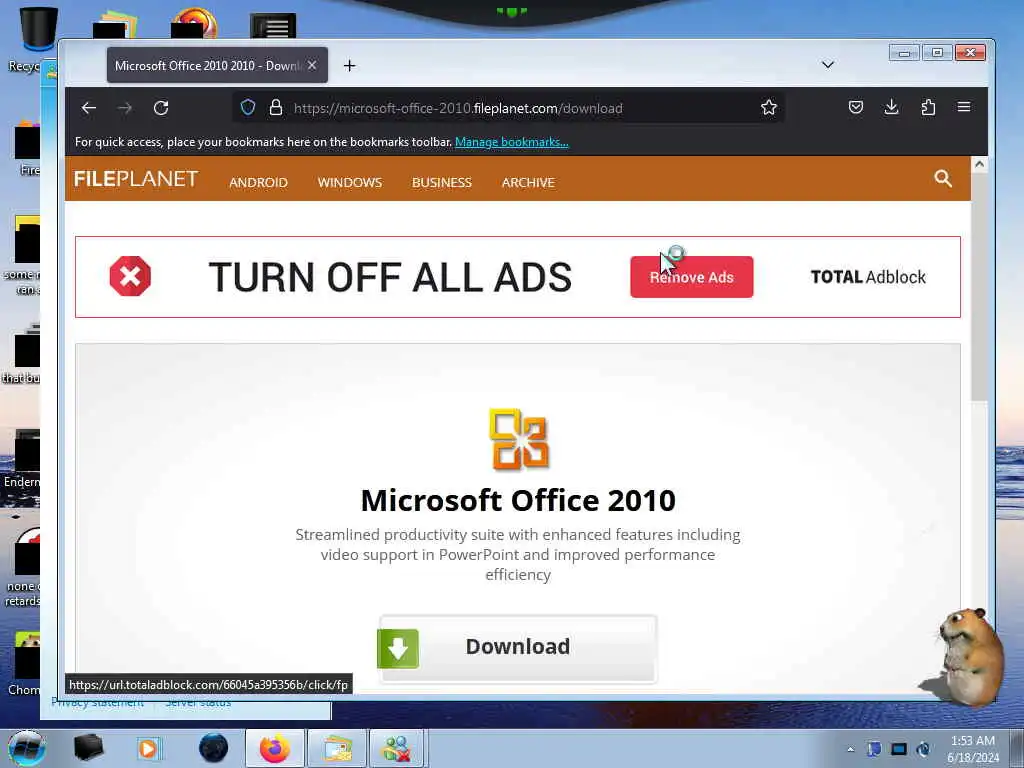Go back using the browser back arrow
Image resolution: width=1024 pixels, height=768 pixels.
pyautogui.click(x=89, y=108)
